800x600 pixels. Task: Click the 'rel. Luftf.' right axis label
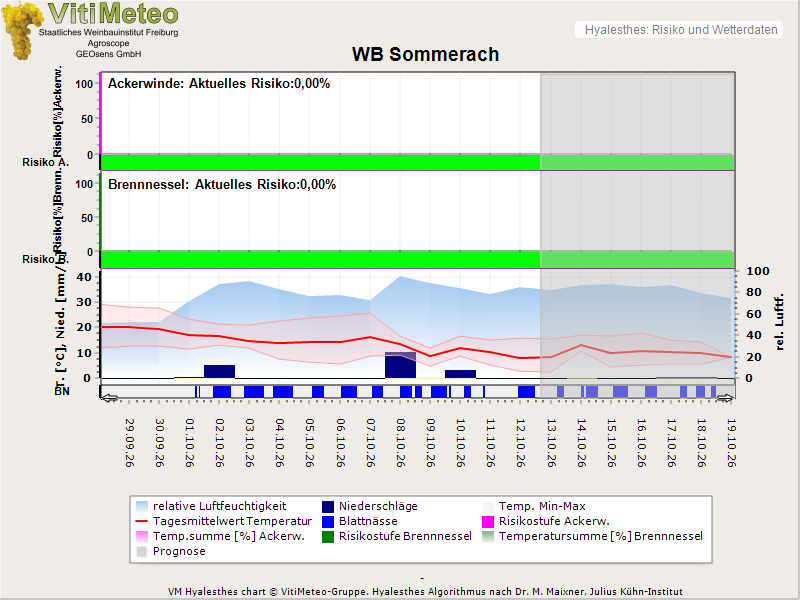(x=779, y=322)
